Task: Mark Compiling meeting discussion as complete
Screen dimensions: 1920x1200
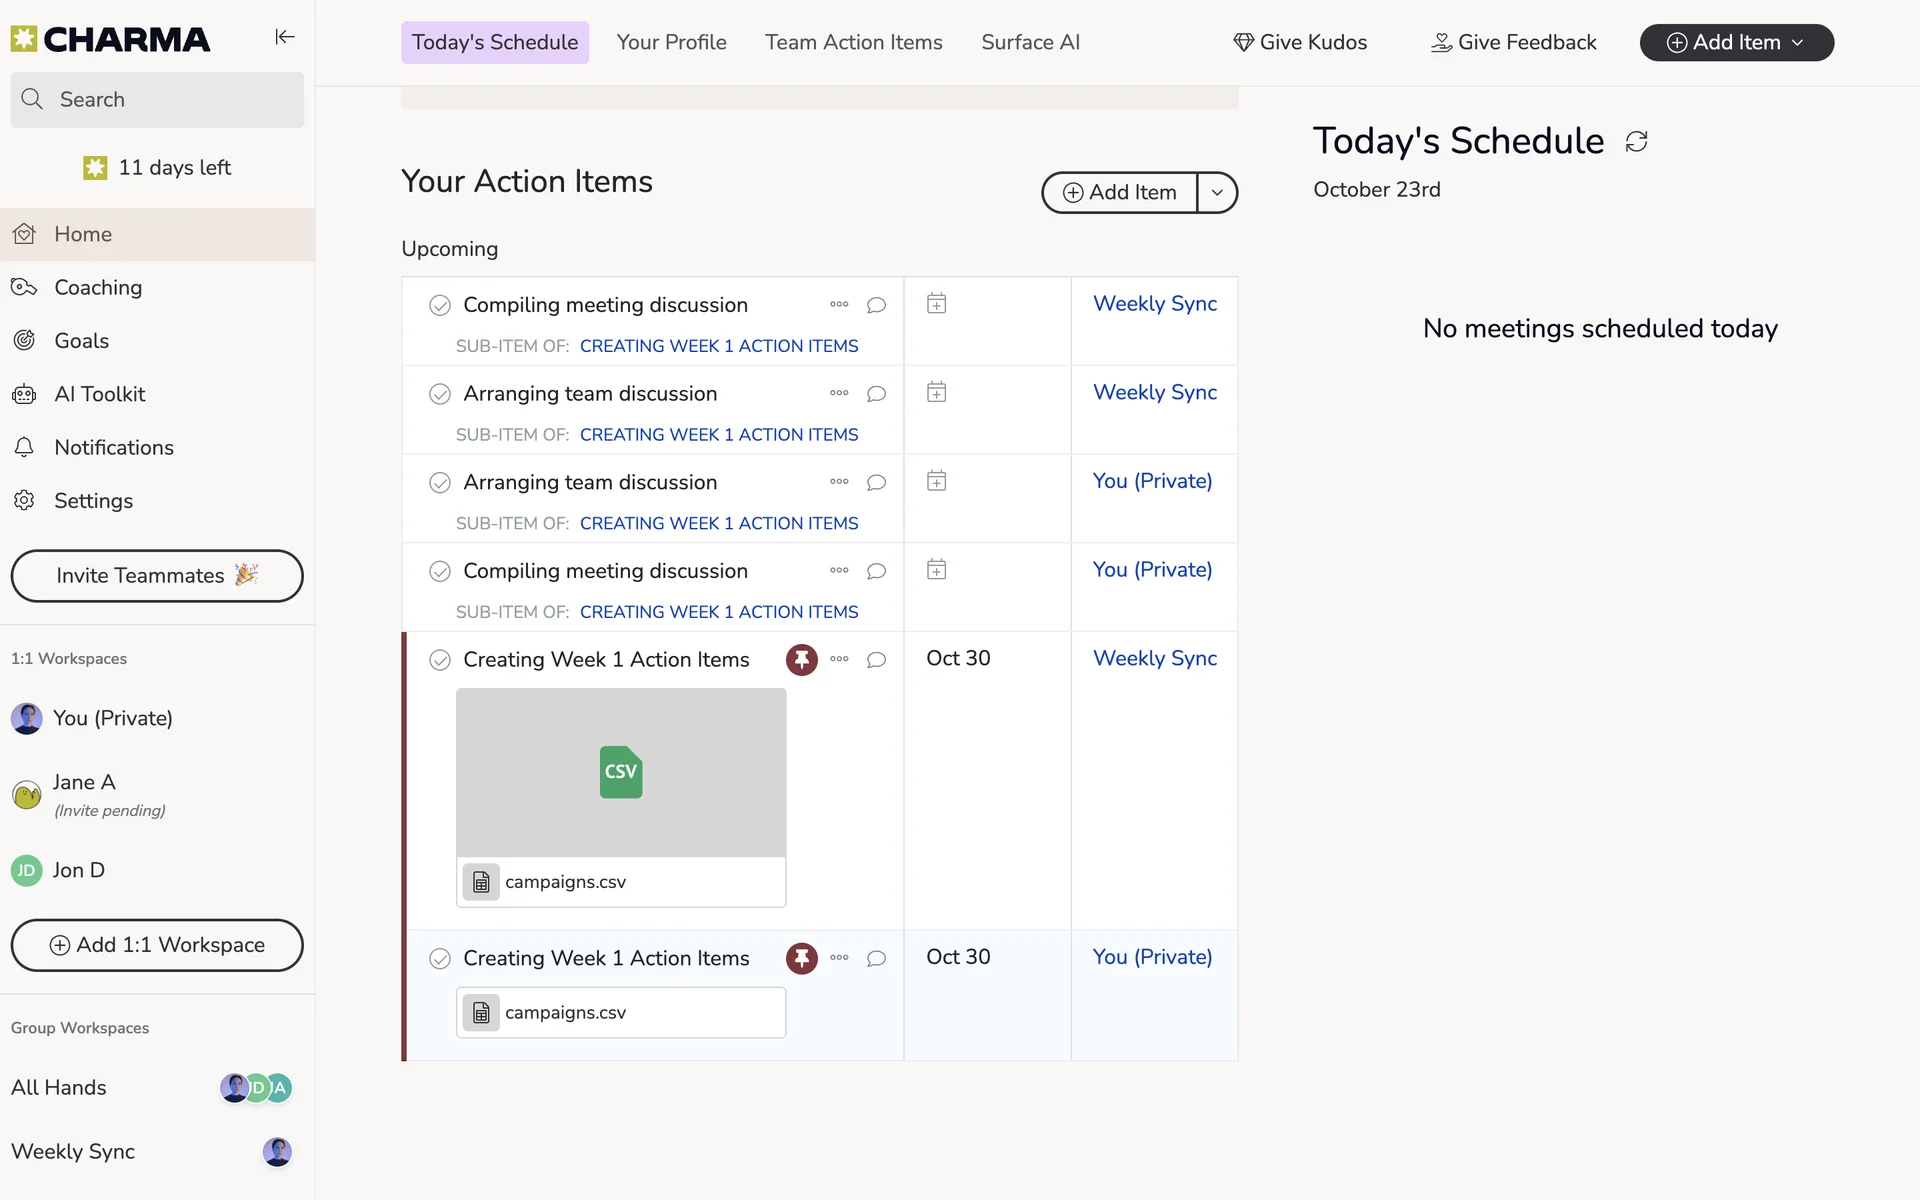Action: (440, 304)
